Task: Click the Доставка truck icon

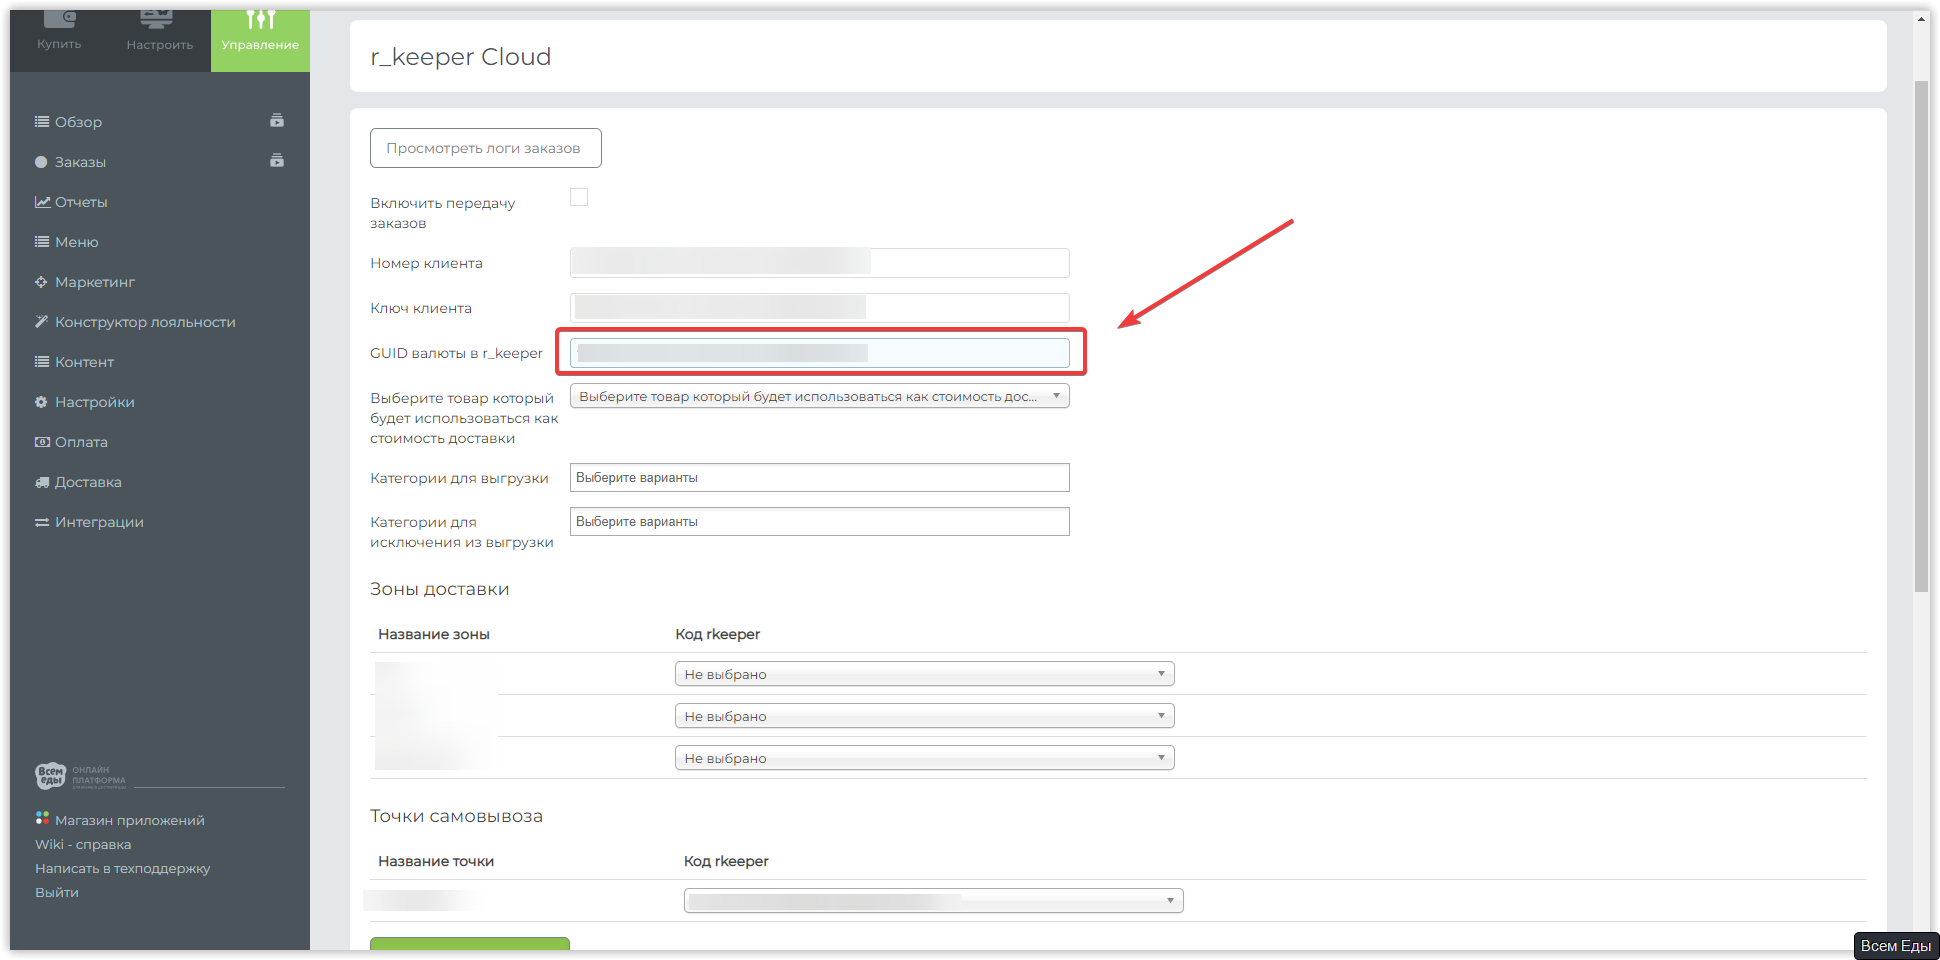Action: pyautogui.click(x=42, y=482)
